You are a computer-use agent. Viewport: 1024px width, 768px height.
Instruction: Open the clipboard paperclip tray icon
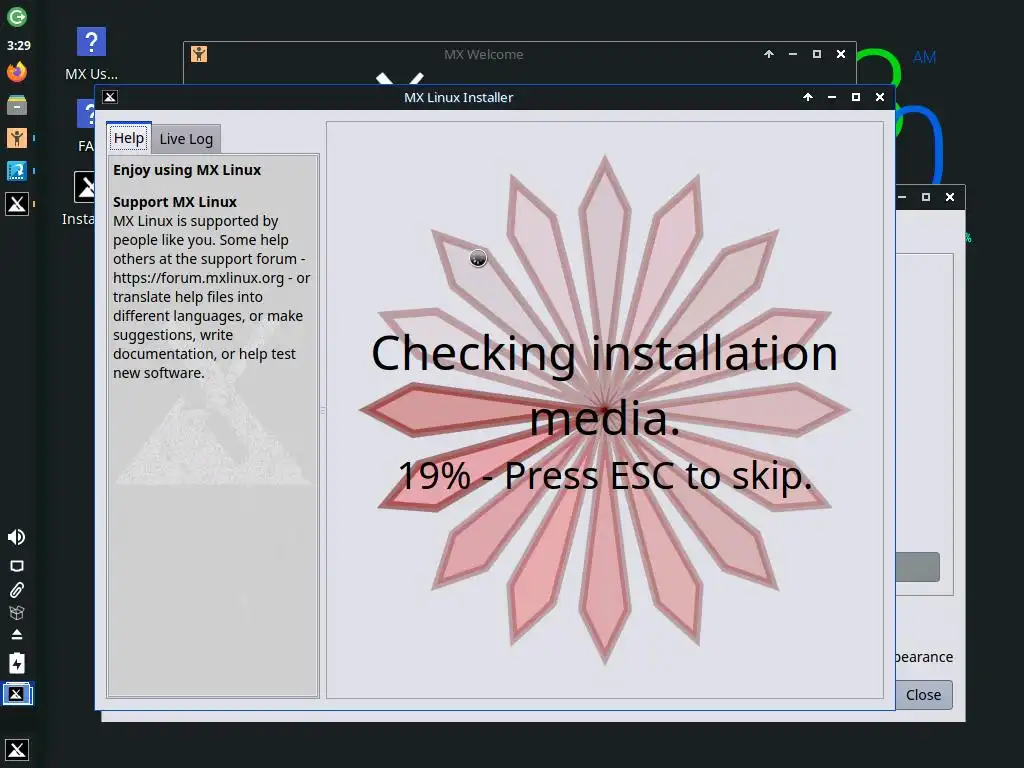(x=17, y=590)
